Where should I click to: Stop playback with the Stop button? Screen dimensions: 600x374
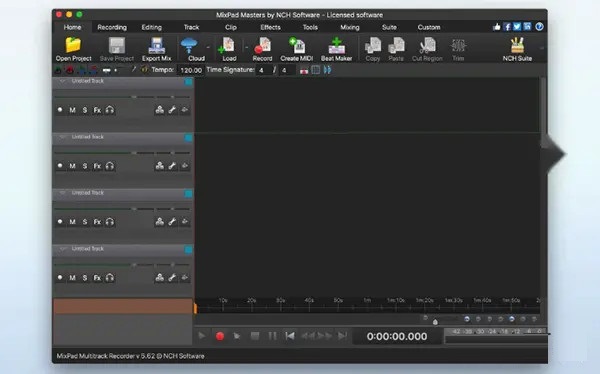click(x=255, y=336)
